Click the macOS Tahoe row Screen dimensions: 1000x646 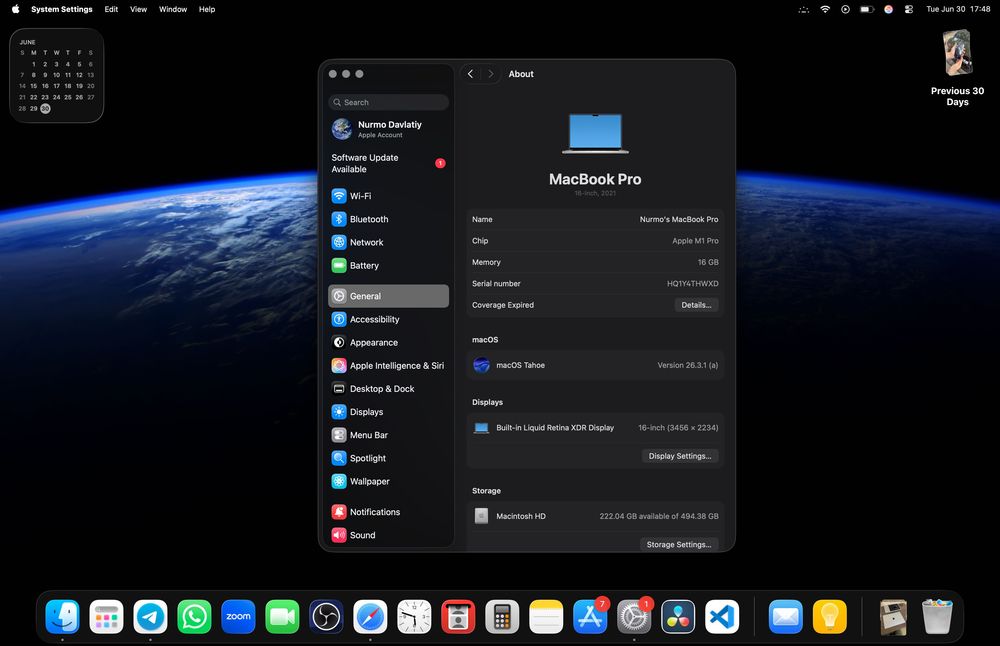595,365
